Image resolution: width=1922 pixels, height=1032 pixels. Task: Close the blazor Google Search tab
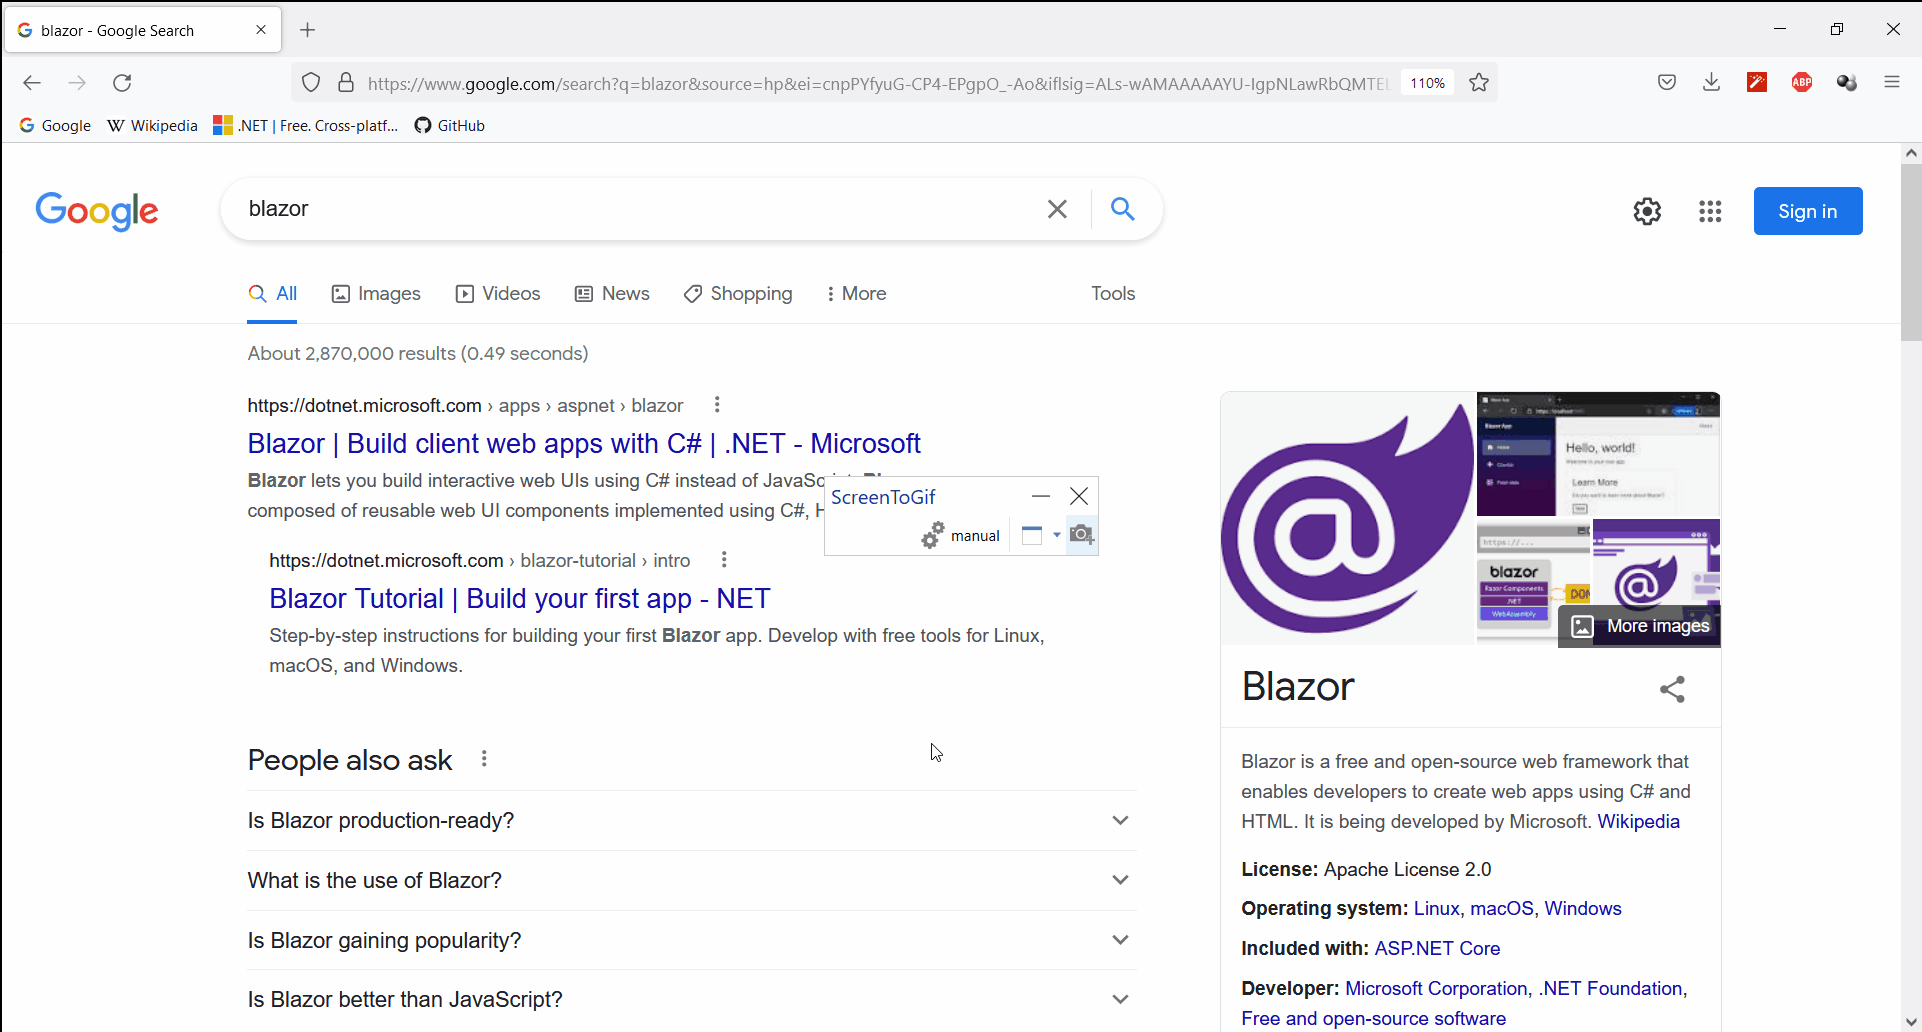tap(261, 30)
